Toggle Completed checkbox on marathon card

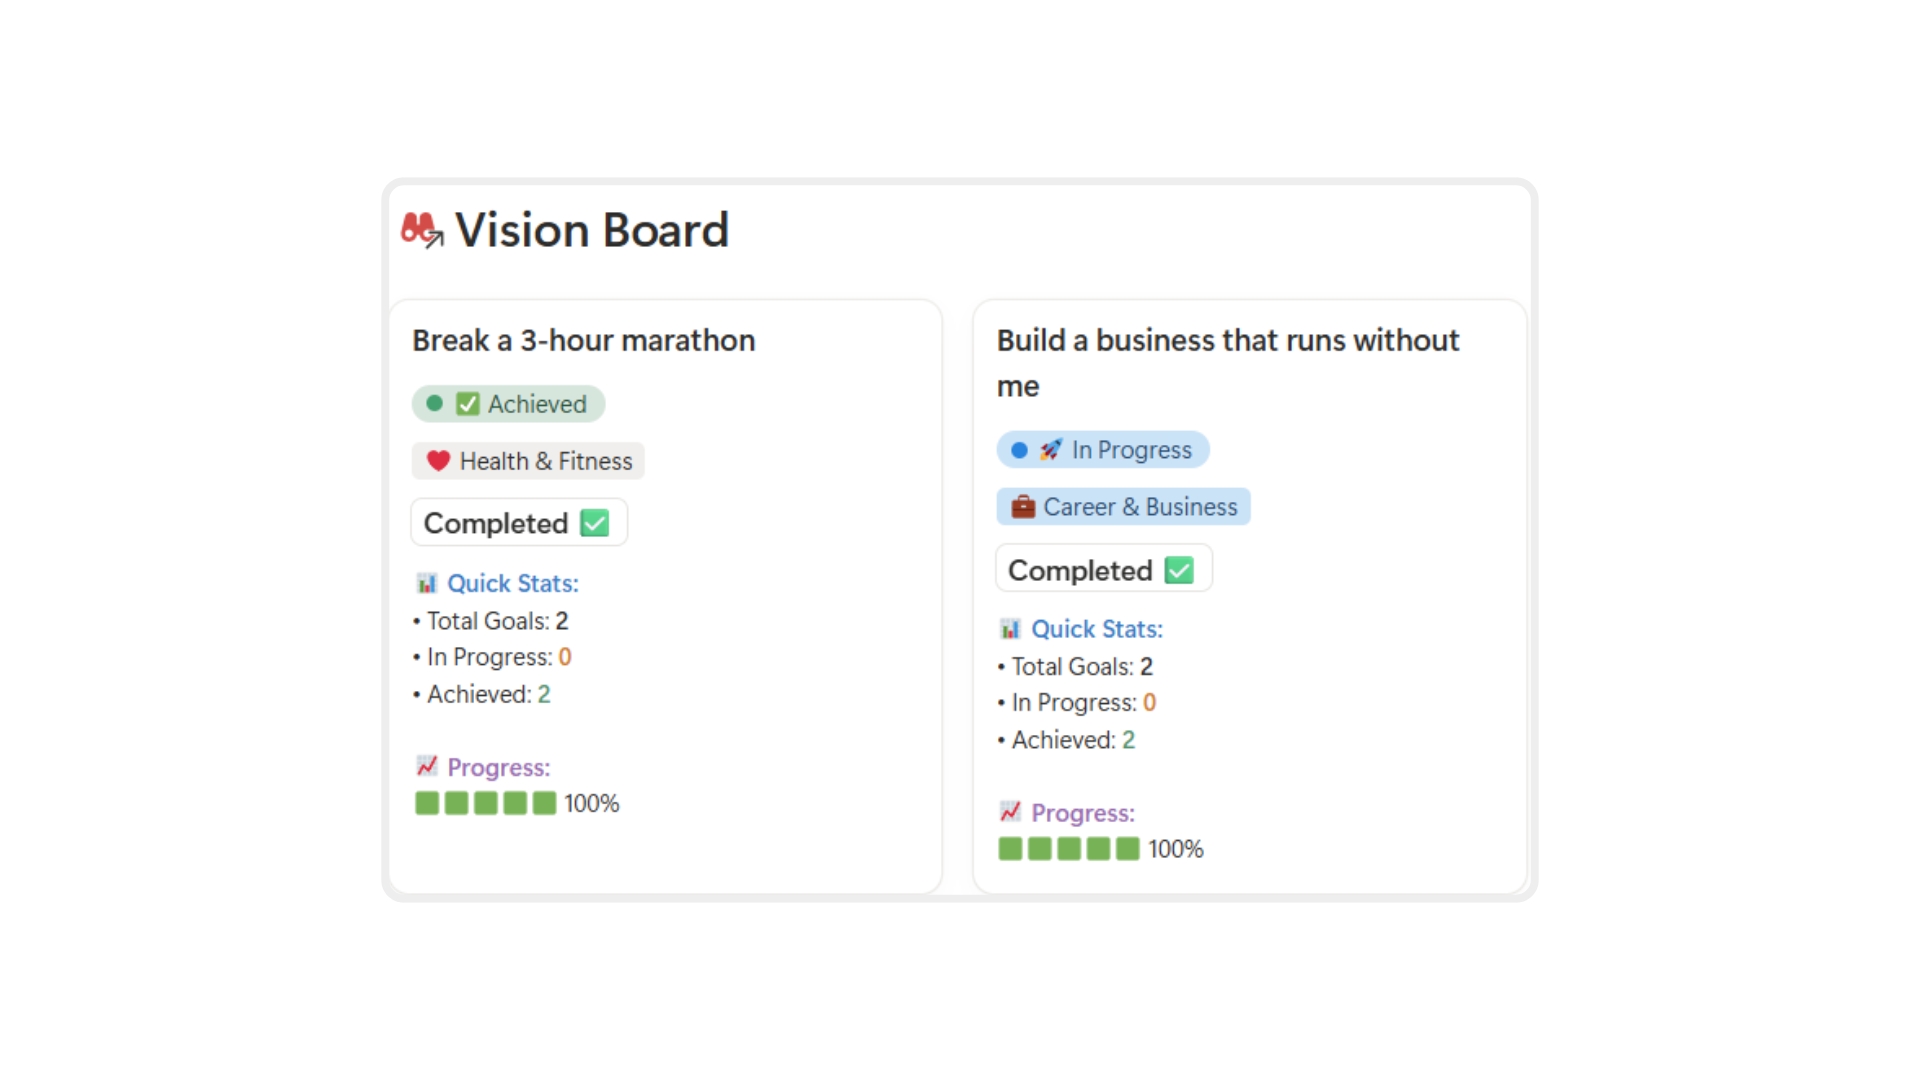[595, 523]
